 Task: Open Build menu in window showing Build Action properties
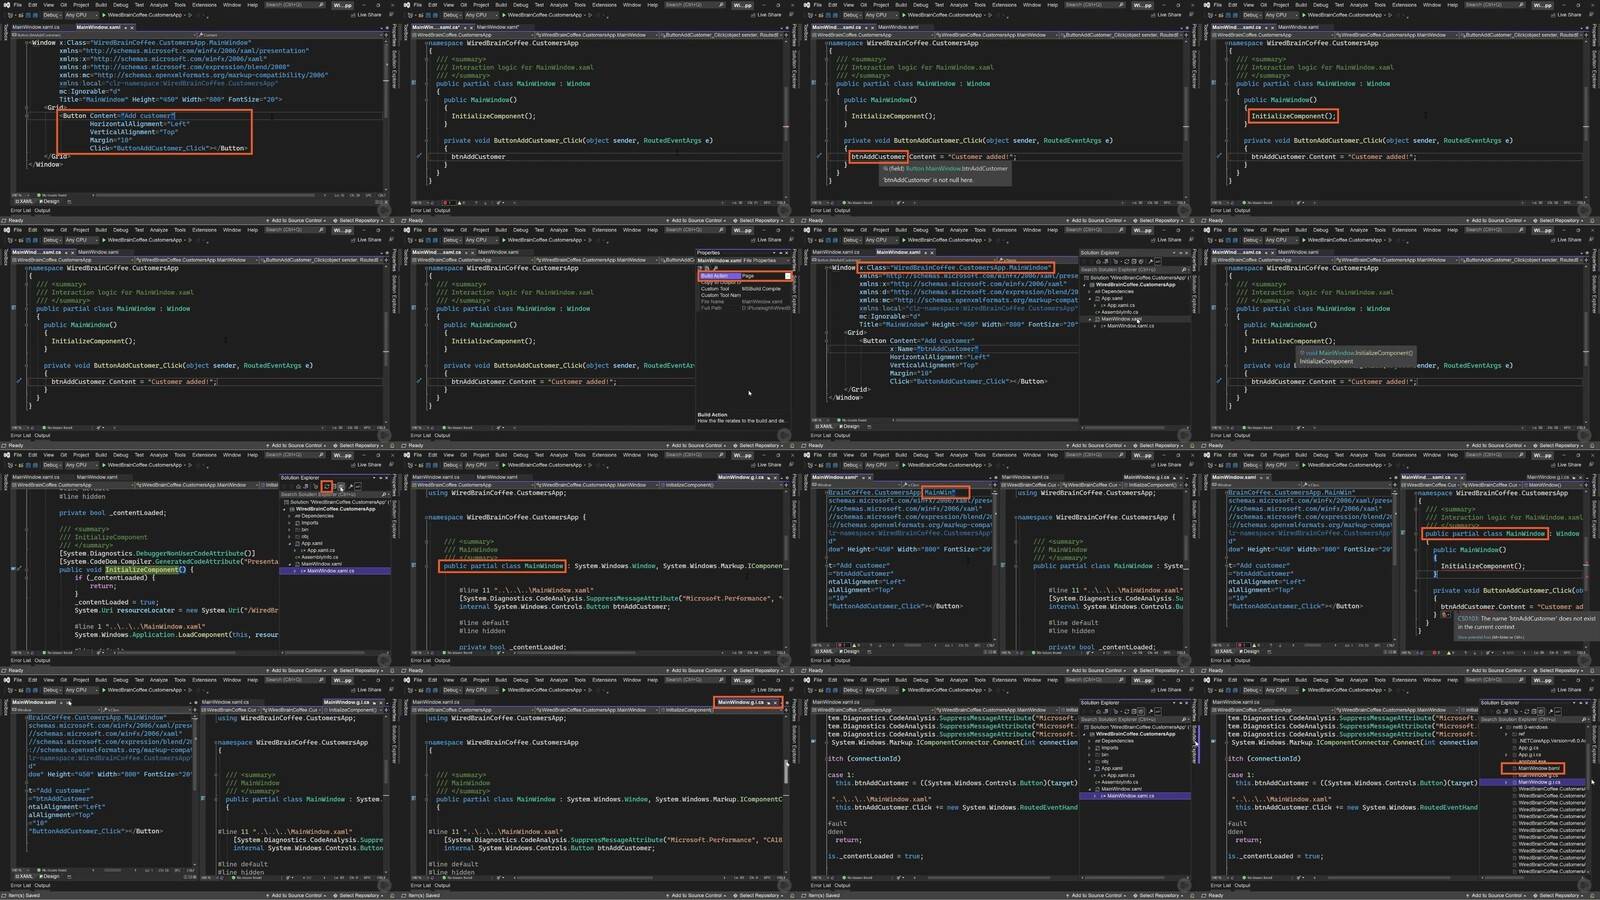click(501, 230)
